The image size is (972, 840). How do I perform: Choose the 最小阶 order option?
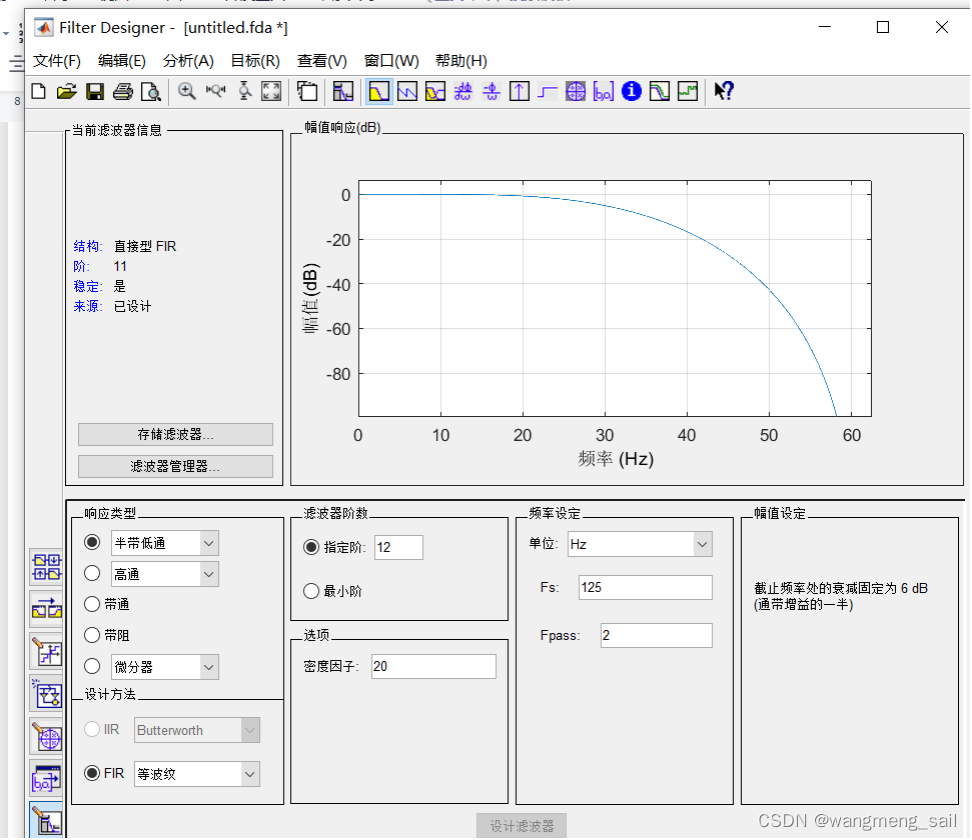tap(311, 591)
